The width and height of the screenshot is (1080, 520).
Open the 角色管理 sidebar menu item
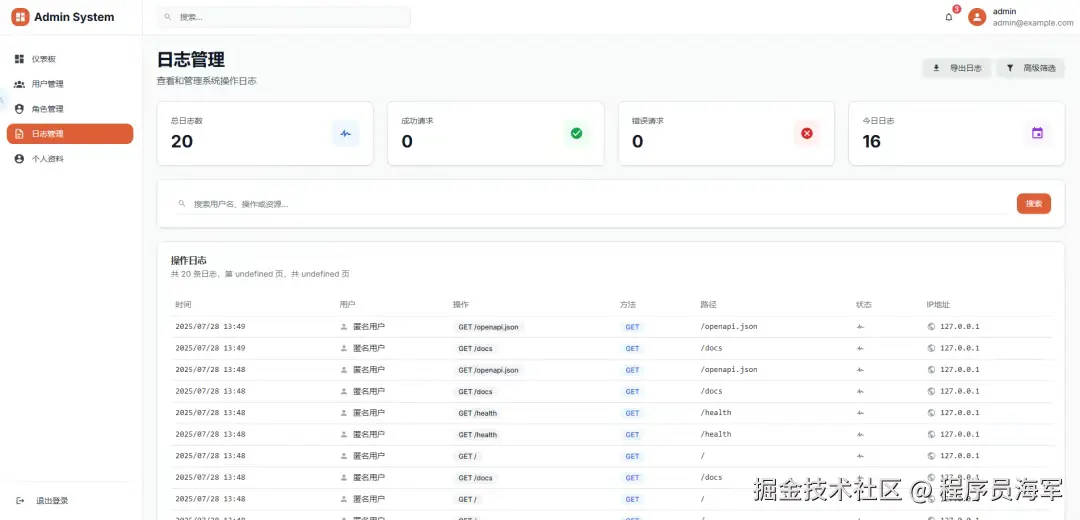pyautogui.click(x=70, y=109)
